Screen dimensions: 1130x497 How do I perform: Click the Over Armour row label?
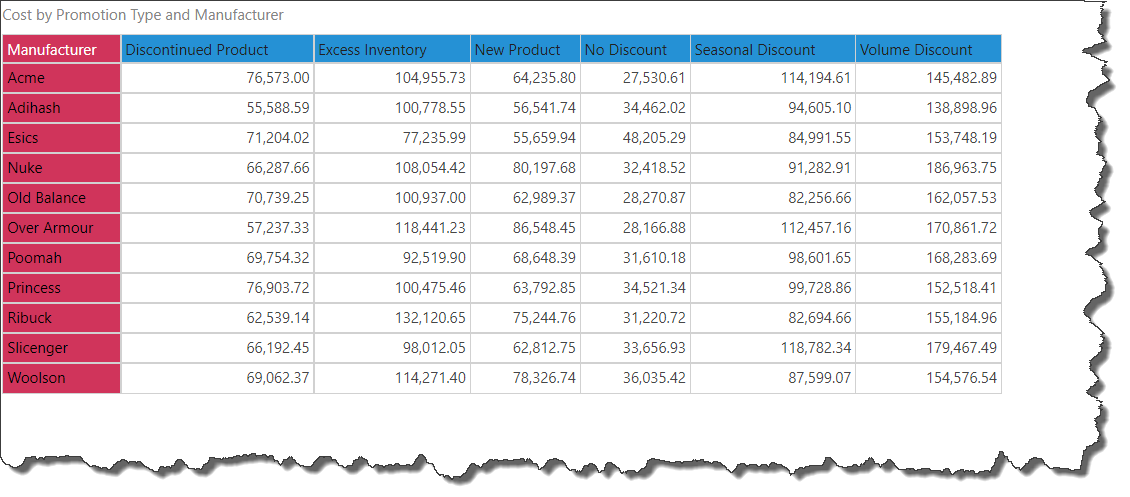tap(61, 228)
